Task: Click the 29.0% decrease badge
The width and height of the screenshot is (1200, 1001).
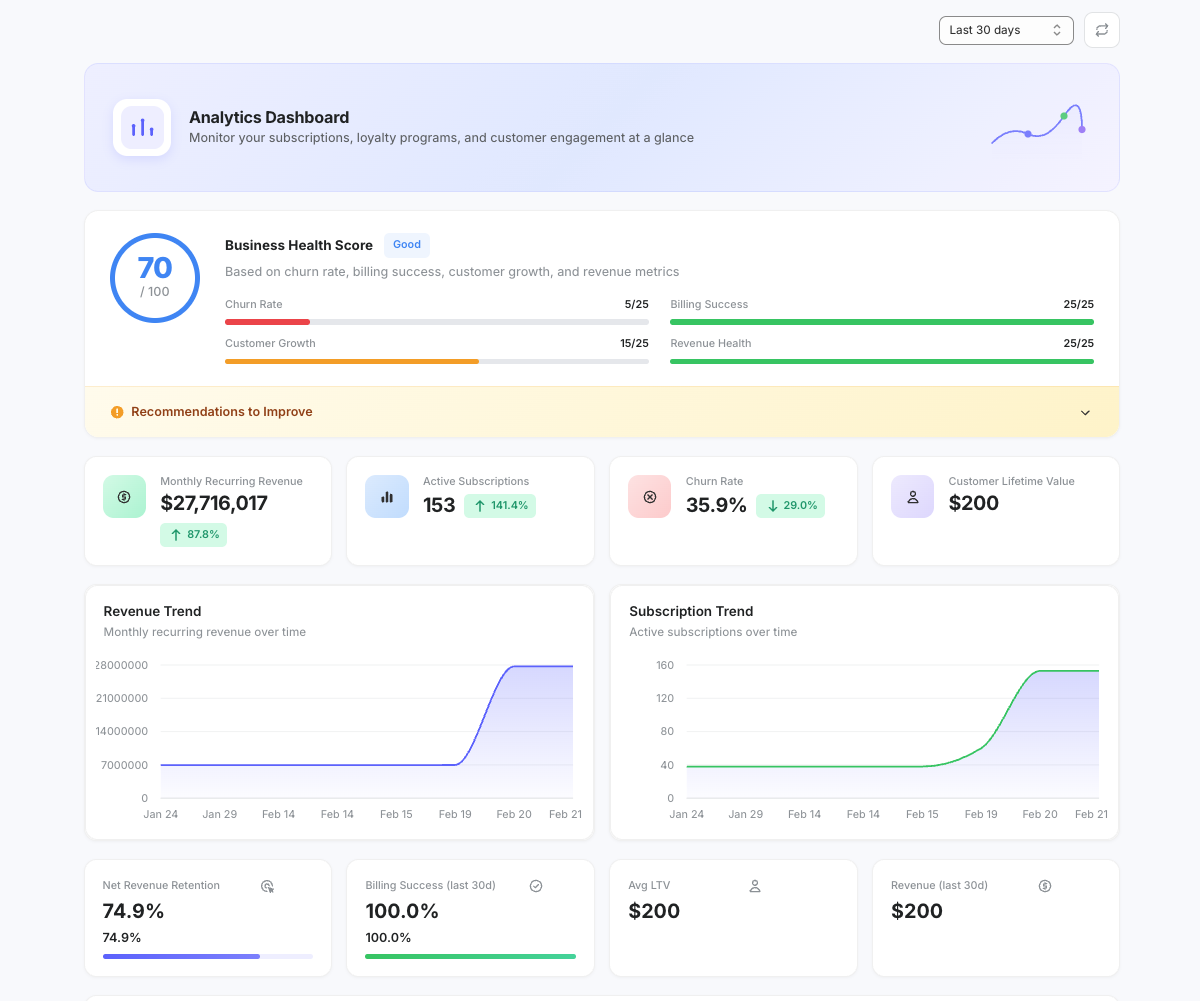Action: point(791,506)
